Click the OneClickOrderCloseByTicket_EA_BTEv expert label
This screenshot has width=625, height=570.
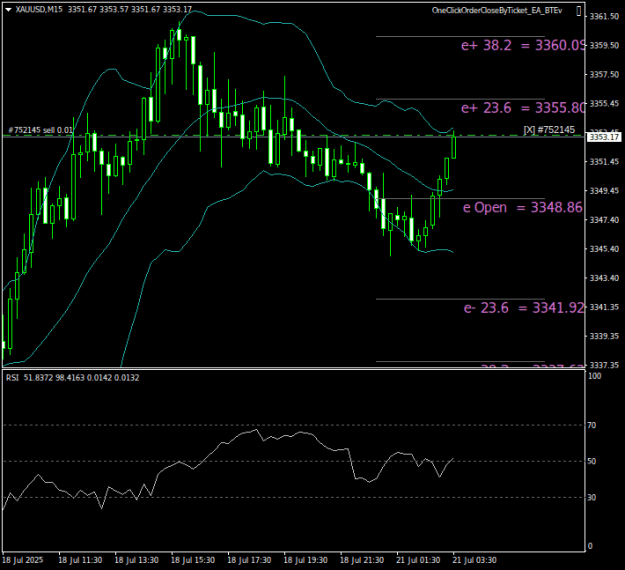pyautogui.click(x=497, y=10)
